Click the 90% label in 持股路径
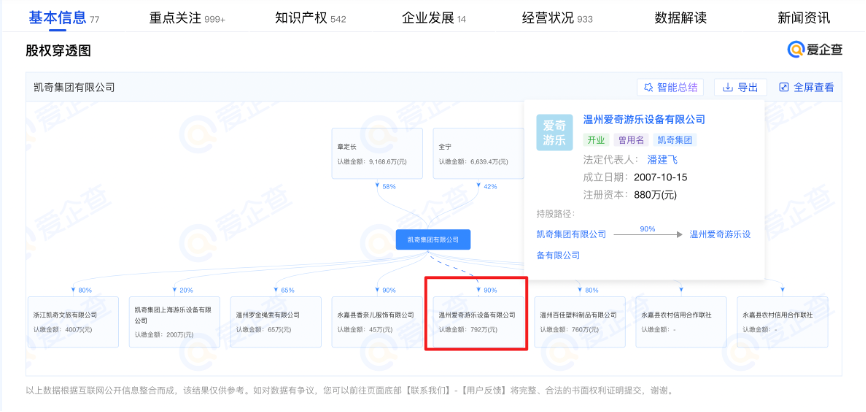 pyautogui.click(x=647, y=228)
